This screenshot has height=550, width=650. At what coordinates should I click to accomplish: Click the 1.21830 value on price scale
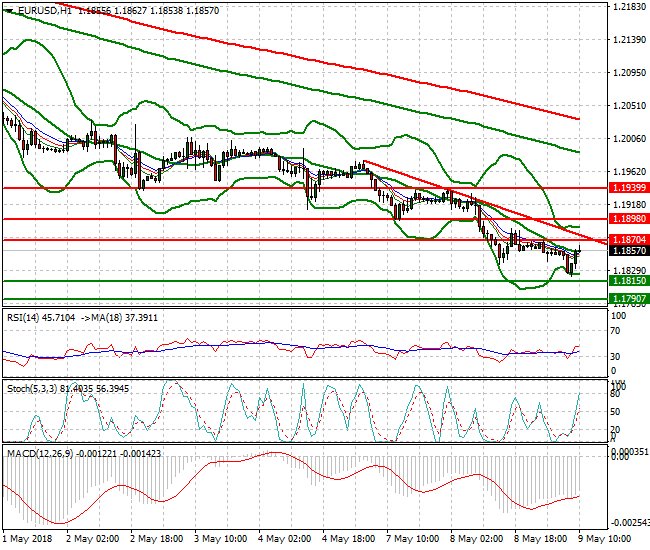[x=627, y=7]
